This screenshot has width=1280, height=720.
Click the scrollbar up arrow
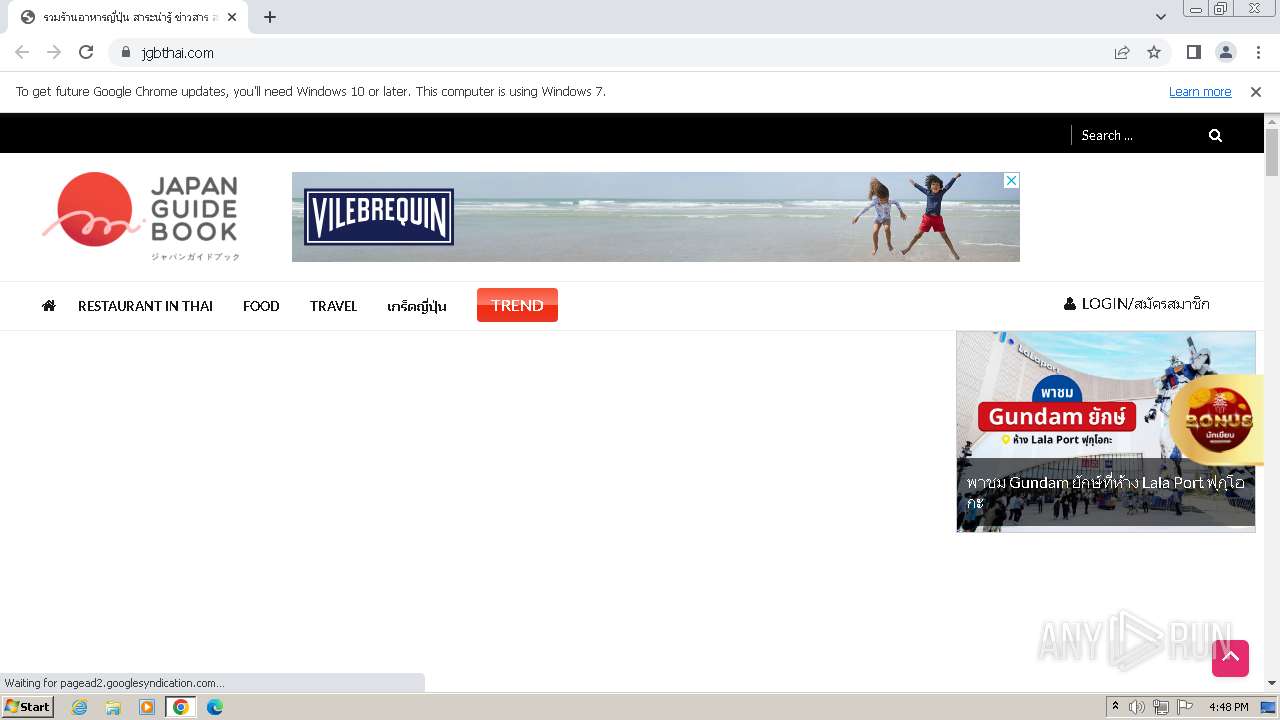click(x=1272, y=121)
